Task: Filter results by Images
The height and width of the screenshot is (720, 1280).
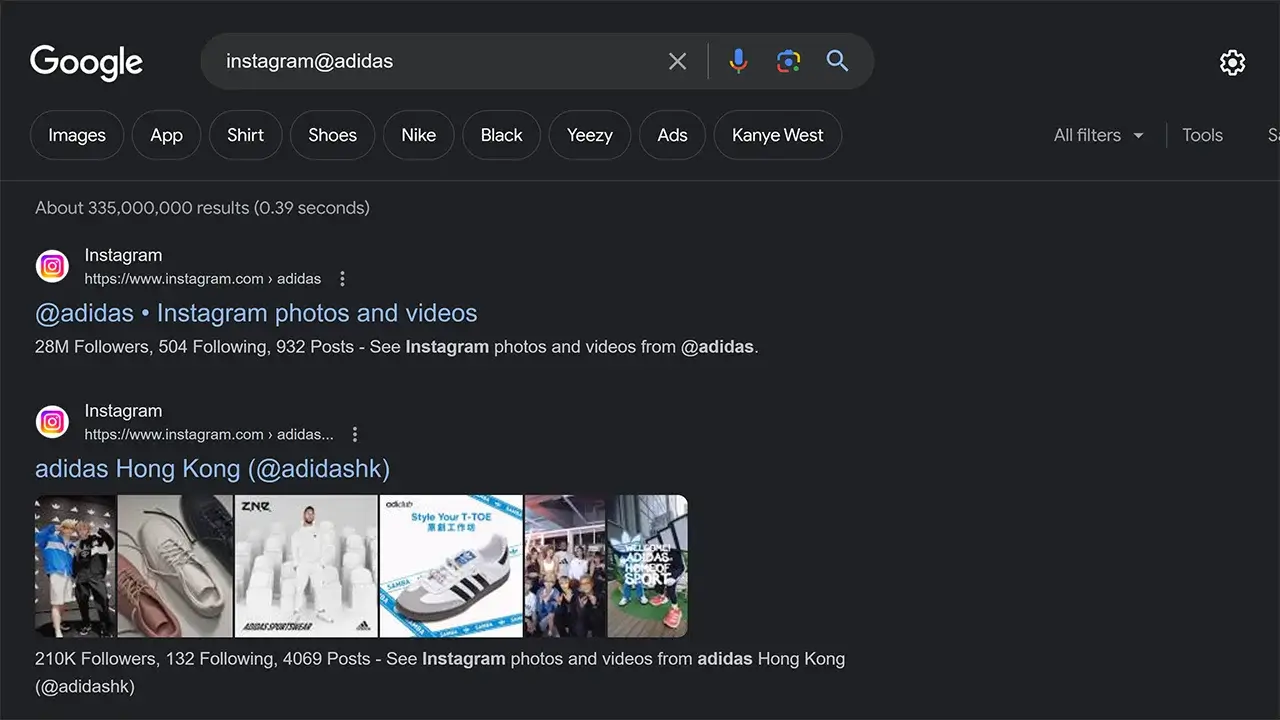Action: pos(77,135)
